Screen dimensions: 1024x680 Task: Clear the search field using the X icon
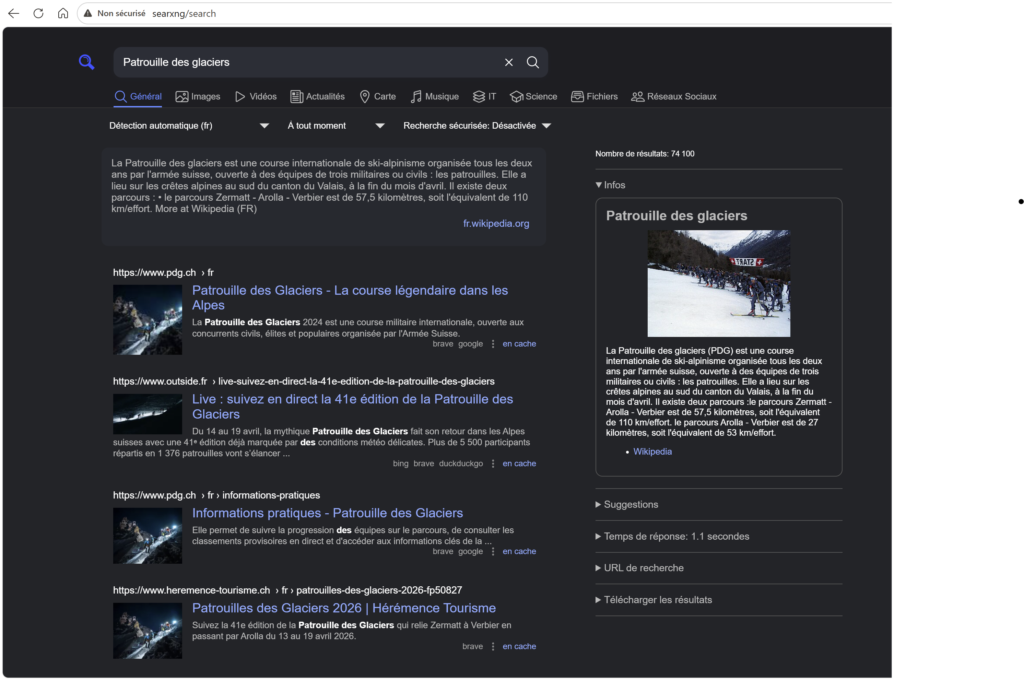(508, 62)
